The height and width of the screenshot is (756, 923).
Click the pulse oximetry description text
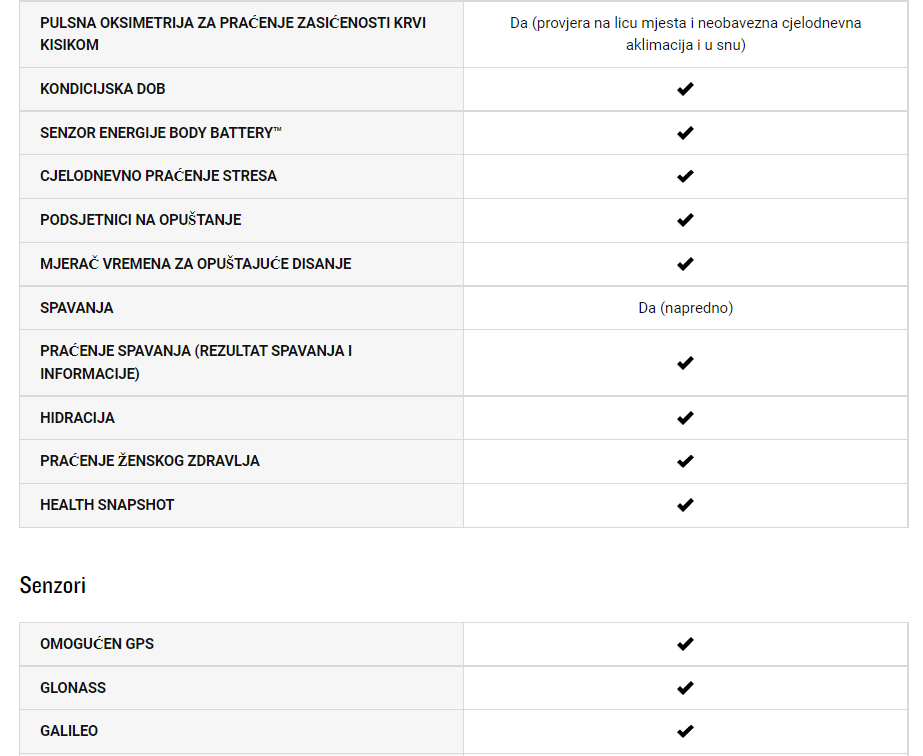coord(686,34)
